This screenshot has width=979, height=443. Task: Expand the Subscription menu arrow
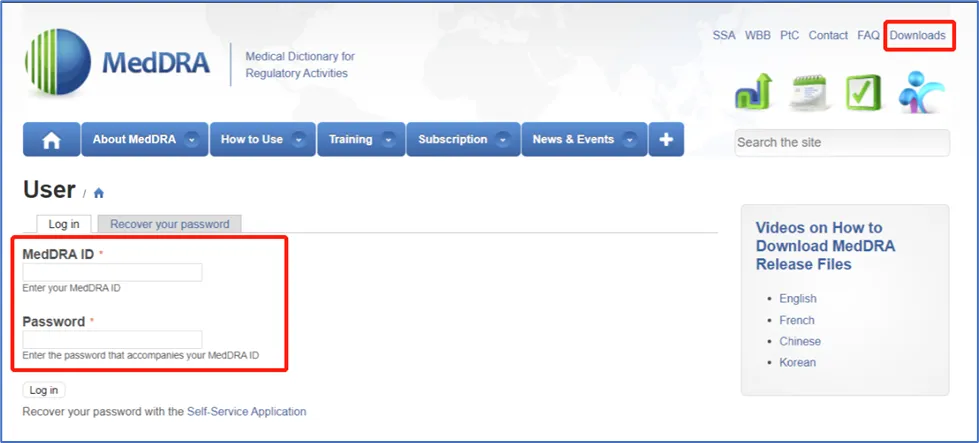point(503,140)
